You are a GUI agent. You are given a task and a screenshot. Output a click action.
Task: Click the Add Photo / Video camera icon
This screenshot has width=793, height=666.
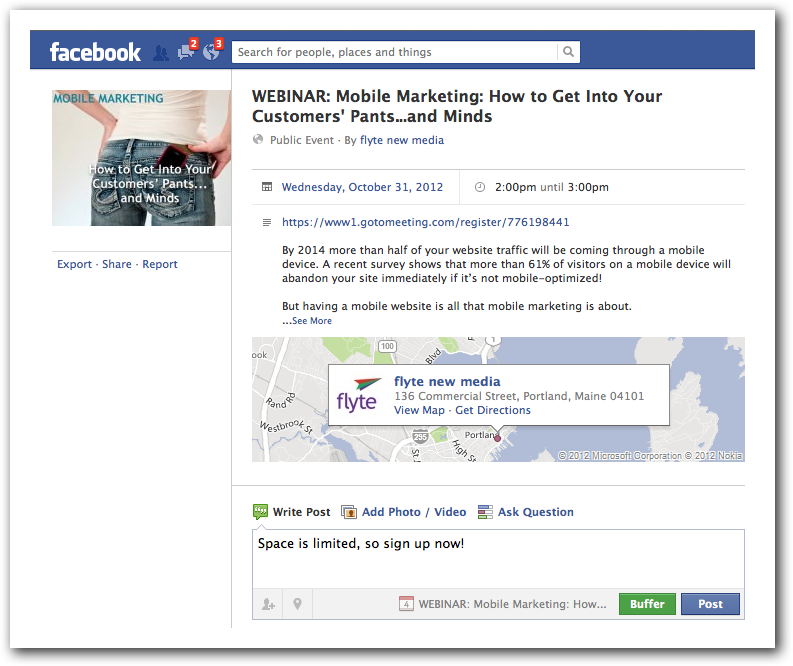(x=349, y=512)
